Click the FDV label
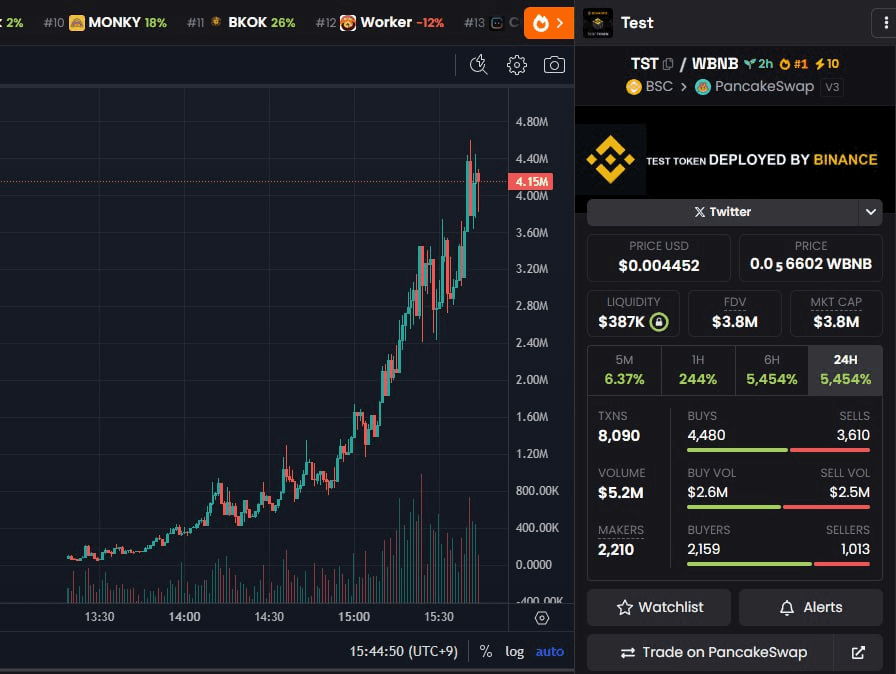This screenshot has height=674, width=896. coord(735,302)
